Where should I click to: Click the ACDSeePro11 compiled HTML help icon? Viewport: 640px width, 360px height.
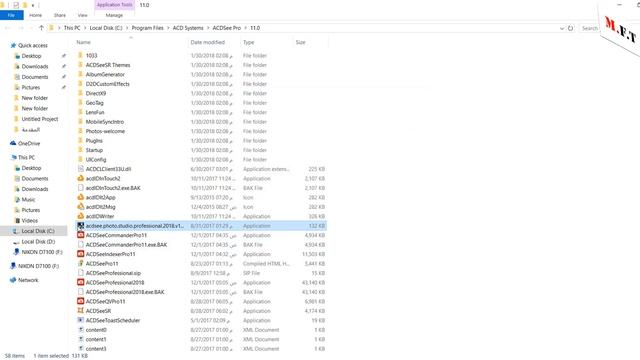pyautogui.click(x=80, y=263)
